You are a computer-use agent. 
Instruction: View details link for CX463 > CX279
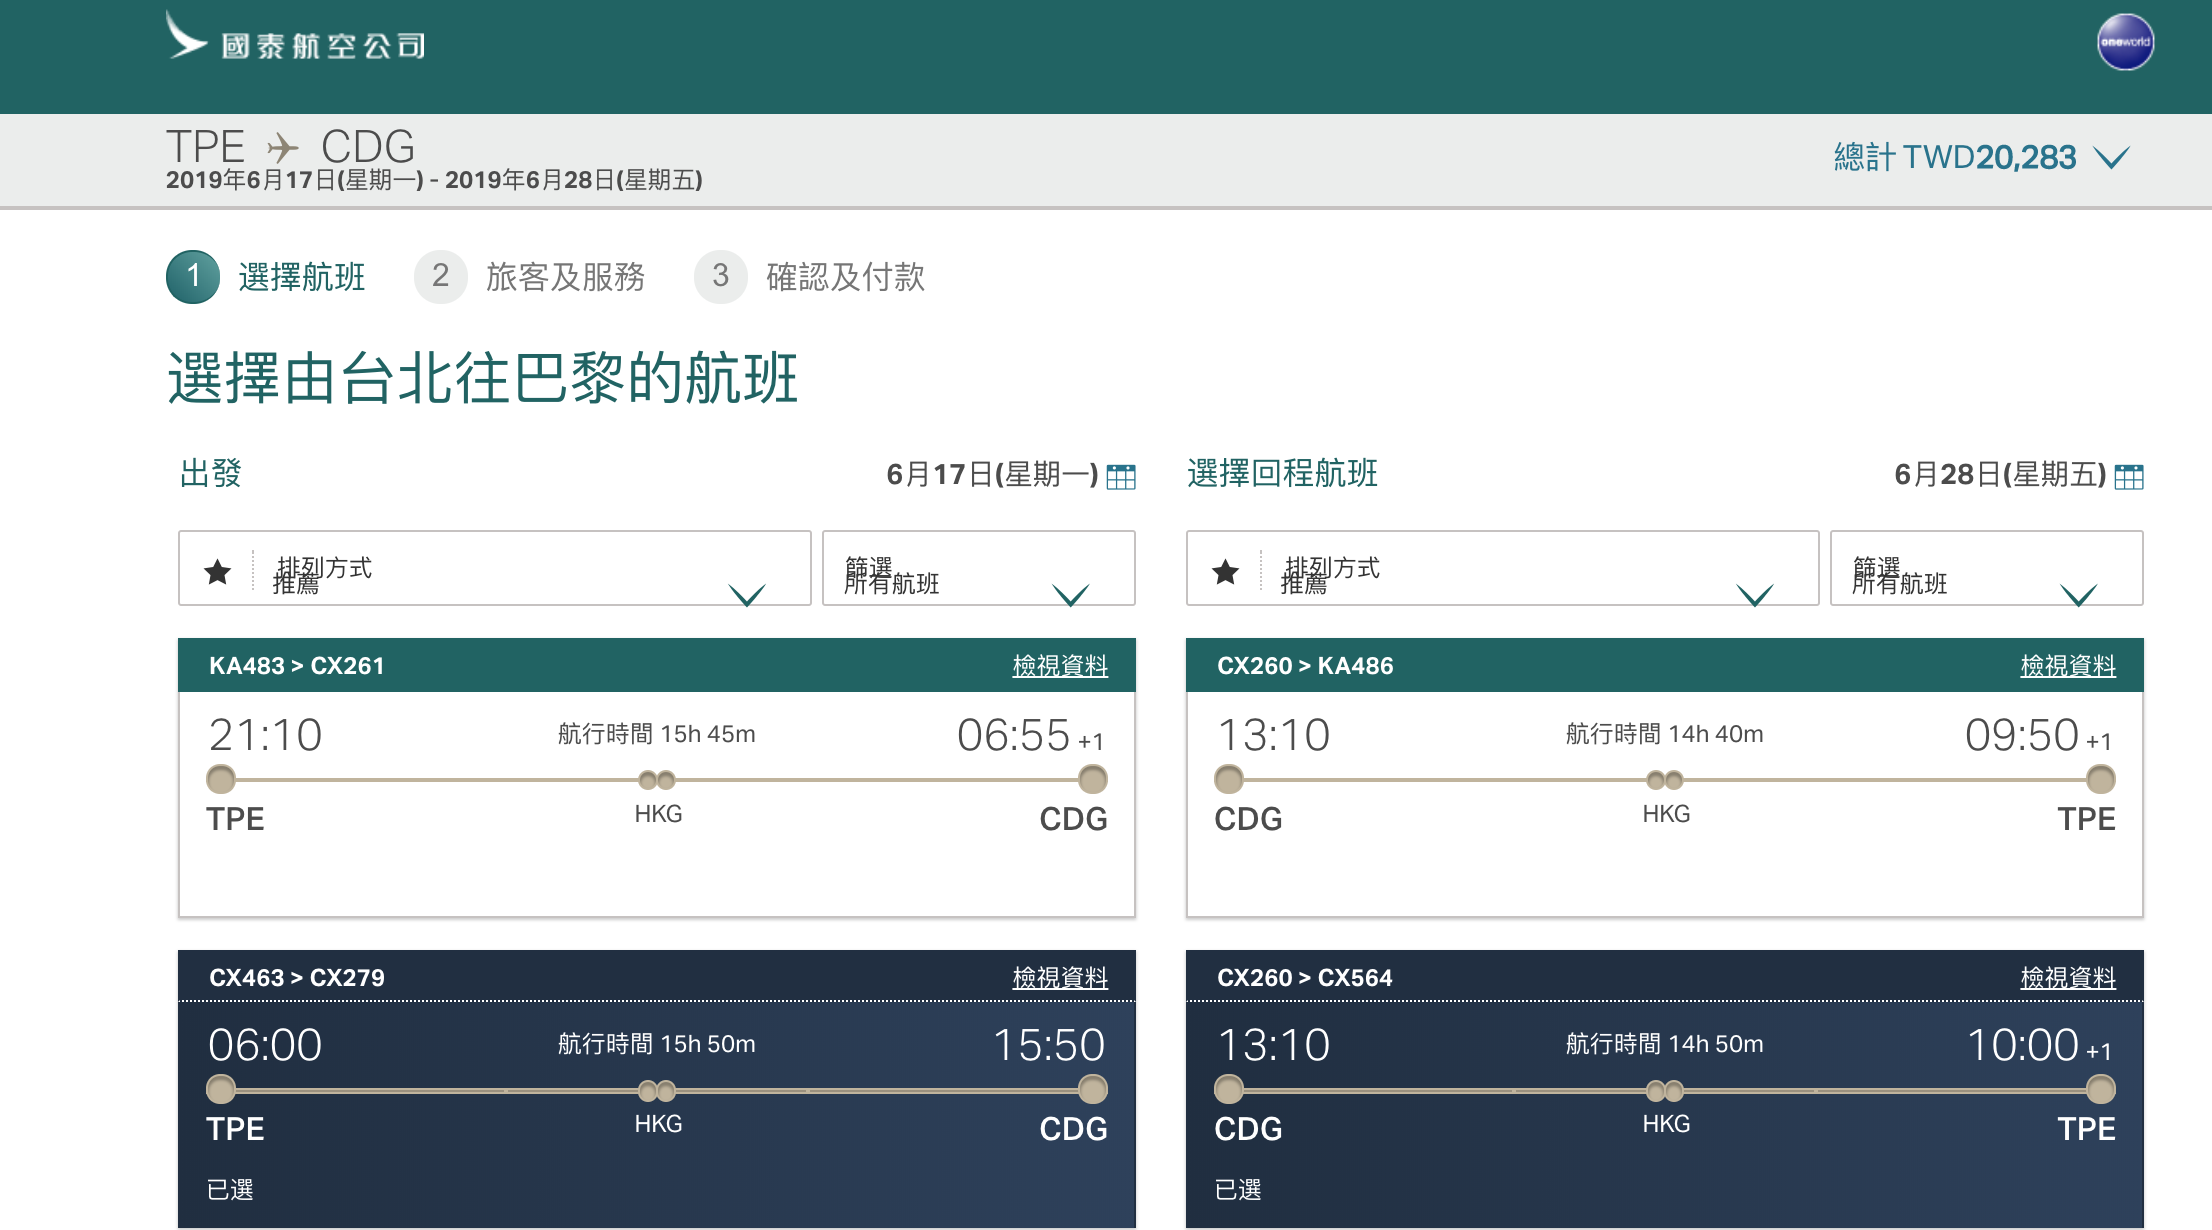point(1060,978)
